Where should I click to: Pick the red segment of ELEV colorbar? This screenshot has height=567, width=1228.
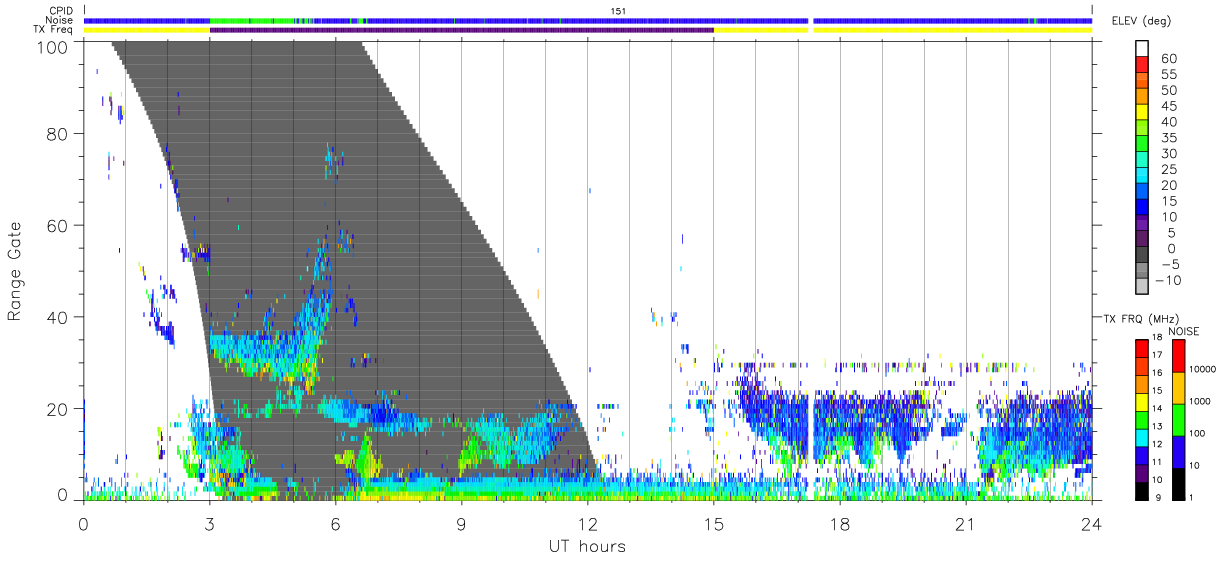pos(1141,66)
